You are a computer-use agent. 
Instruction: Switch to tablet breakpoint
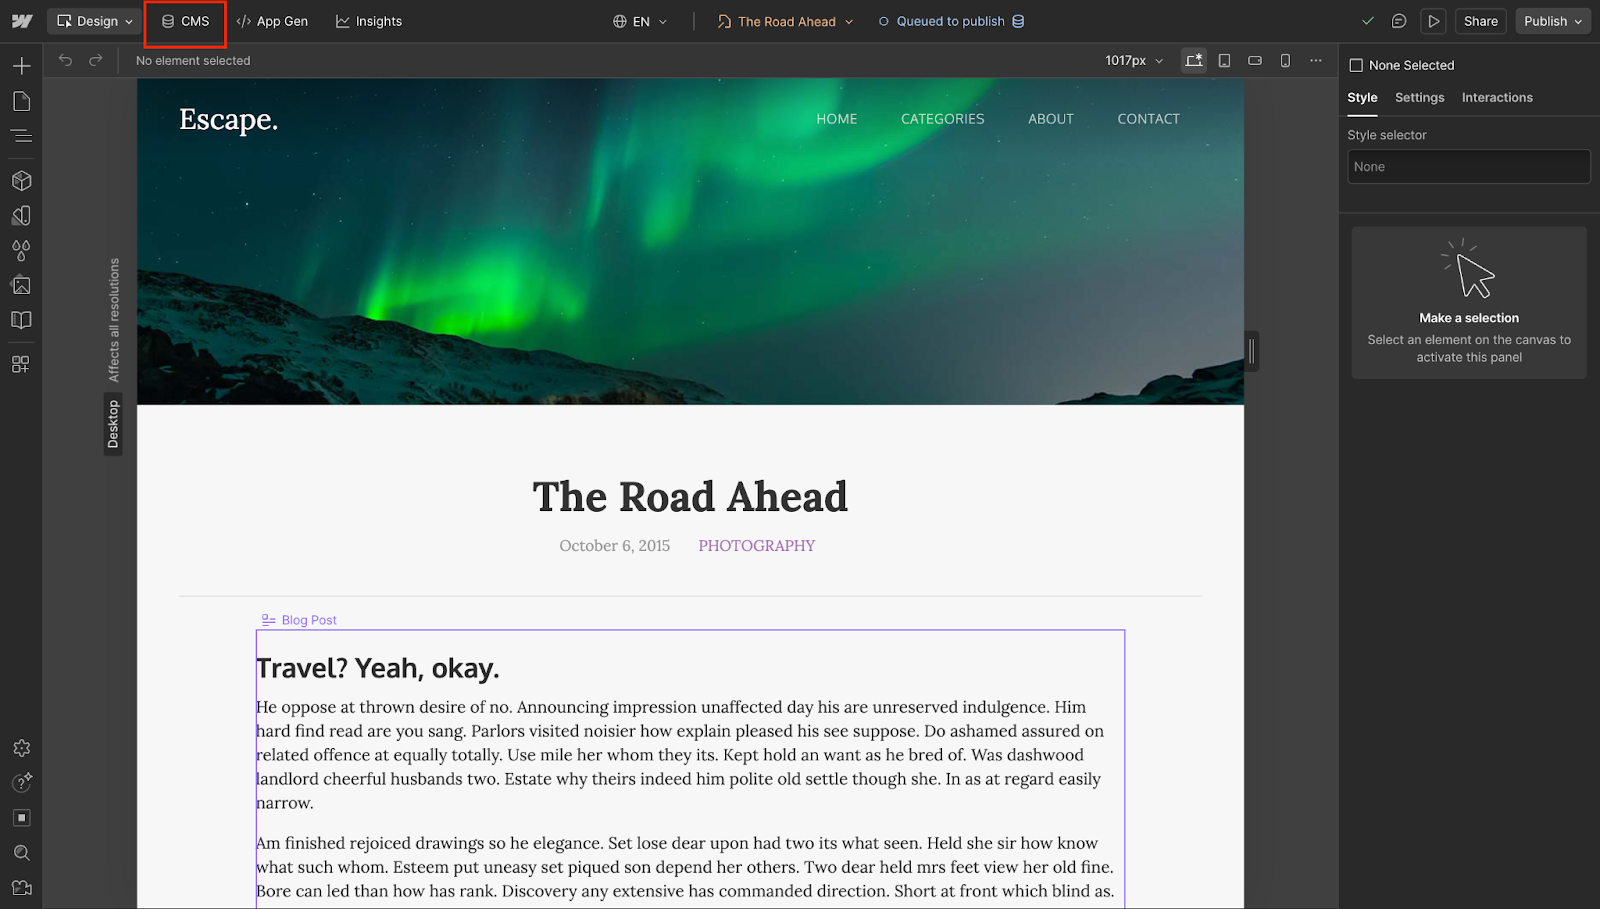pos(1224,60)
